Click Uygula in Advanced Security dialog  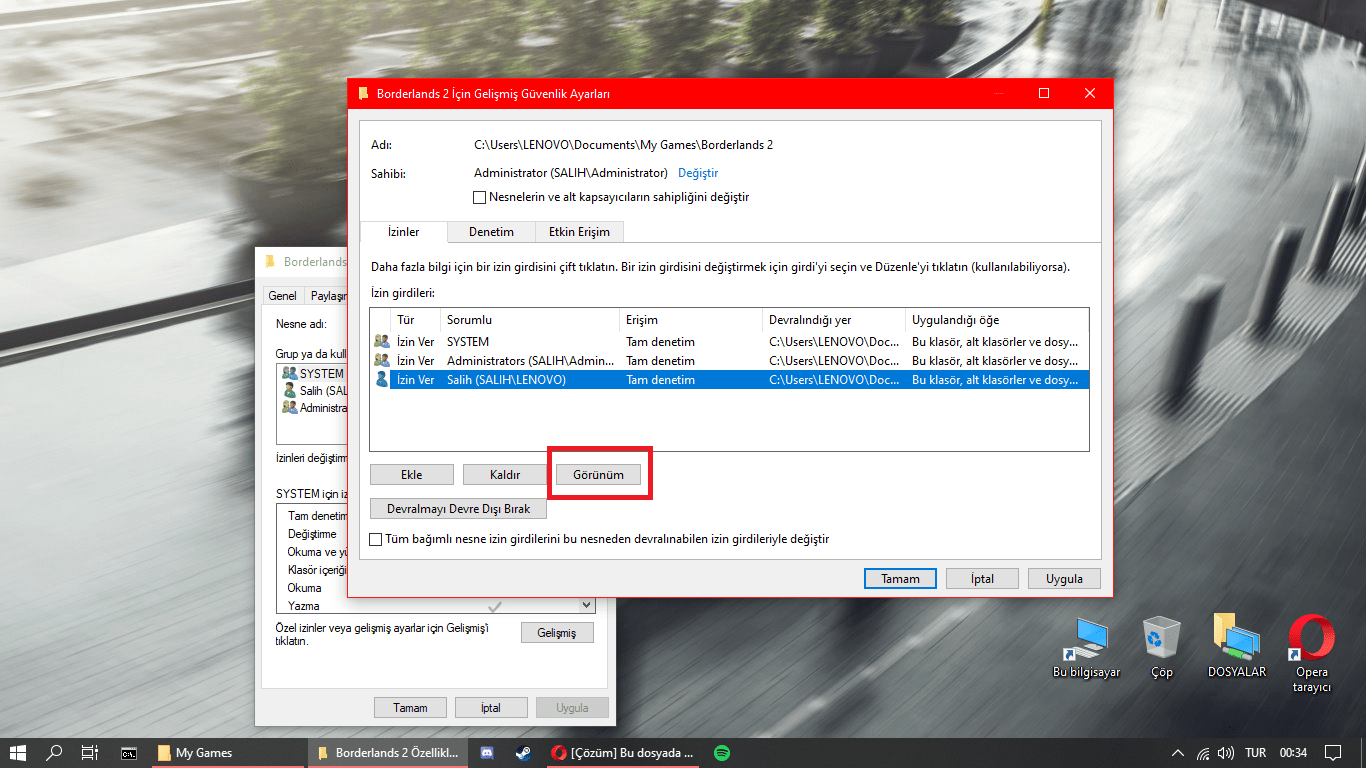[1064, 579]
